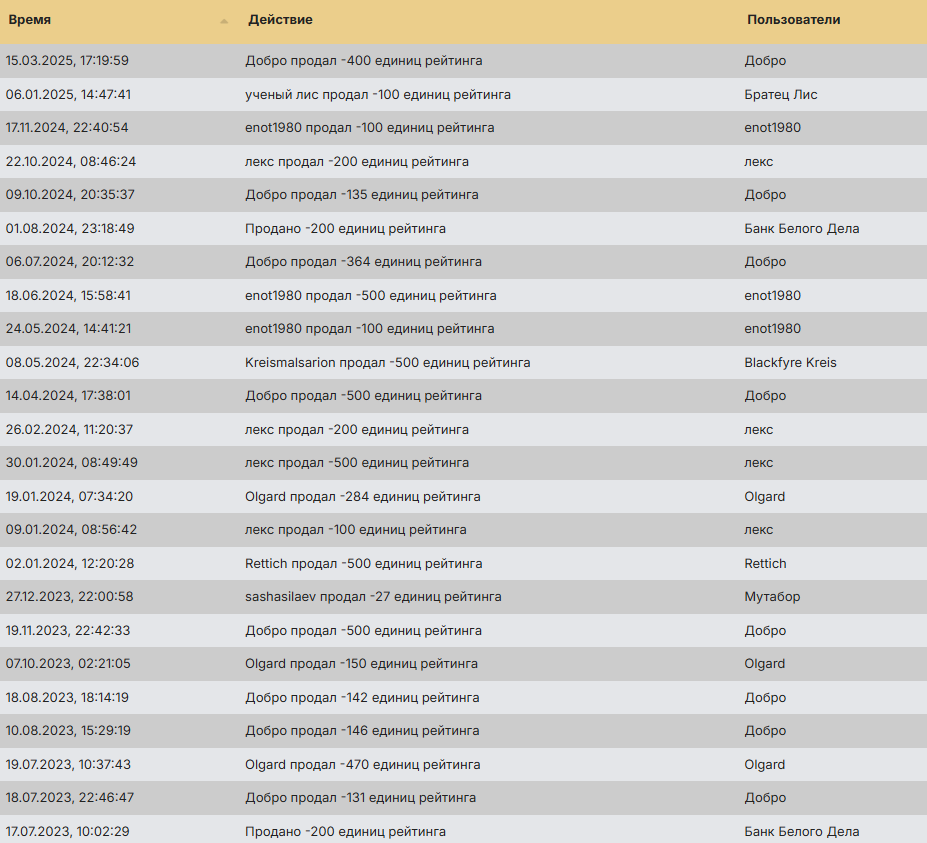Click the Время column header label

pyautogui.click(x=30, y=20)
